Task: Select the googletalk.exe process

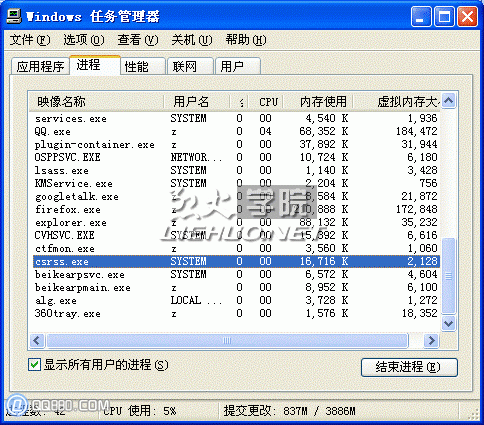Action: 236,196
